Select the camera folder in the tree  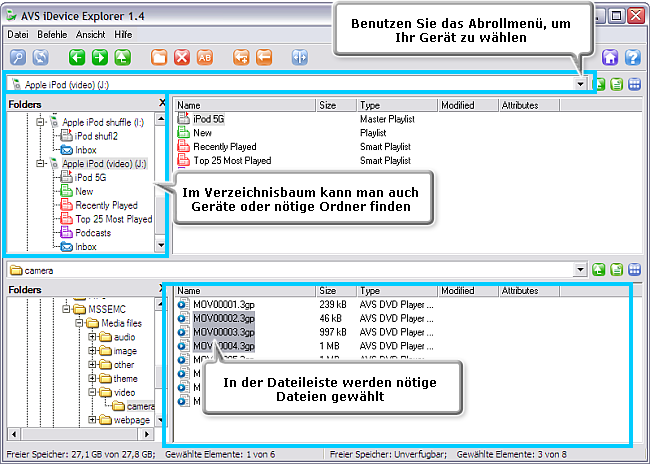tap(140, 406)
